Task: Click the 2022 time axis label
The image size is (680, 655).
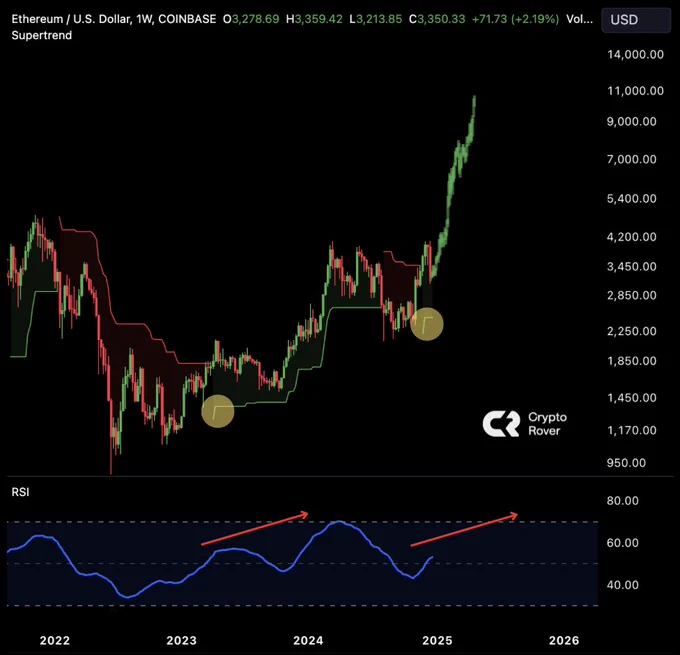Action: click(x=55, y=641)
